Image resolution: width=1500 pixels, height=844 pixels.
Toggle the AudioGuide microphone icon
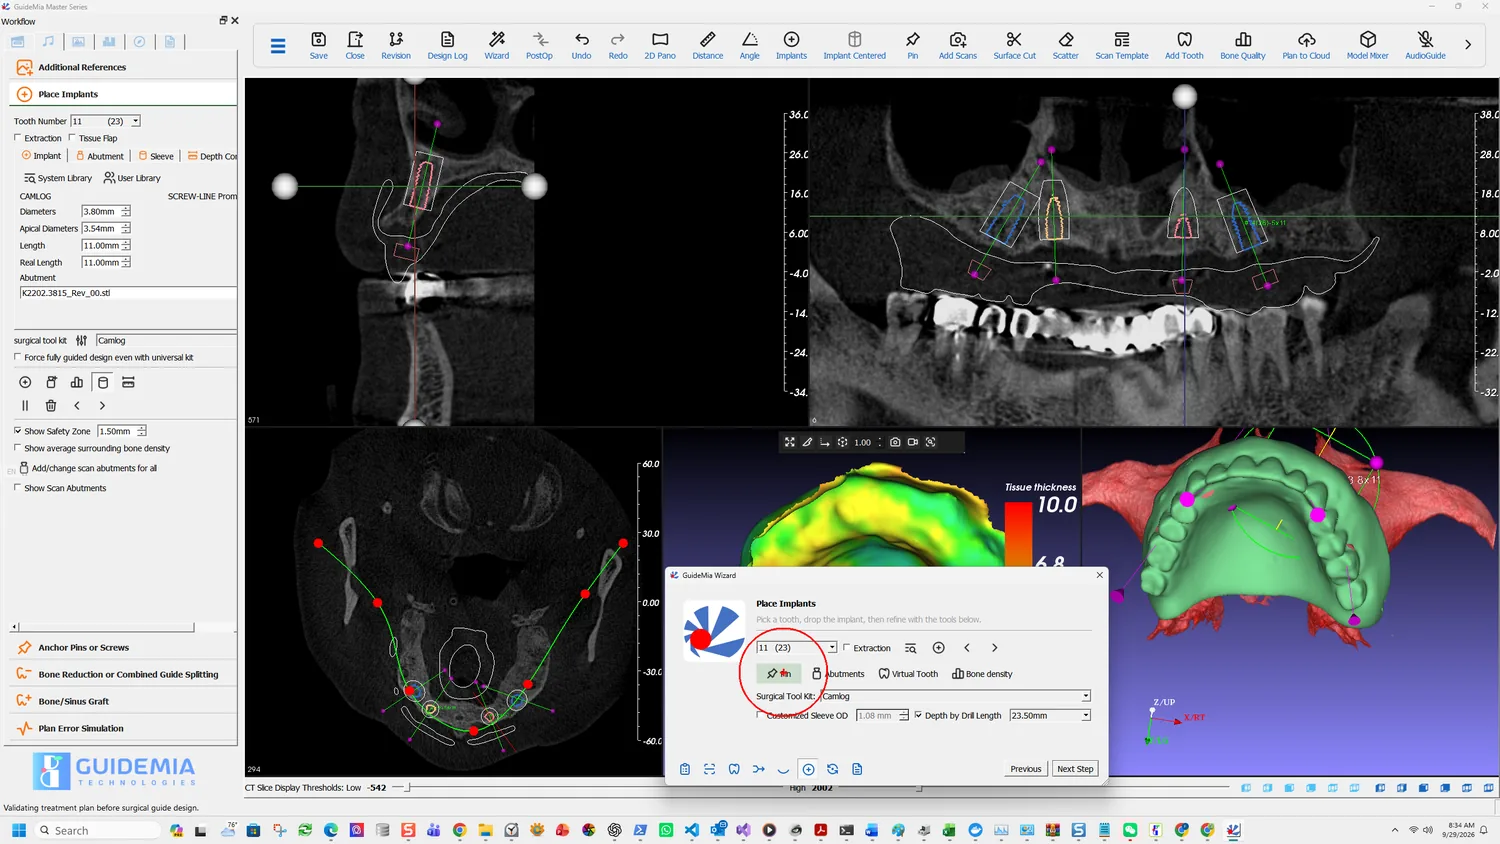tap(1426, 45)
